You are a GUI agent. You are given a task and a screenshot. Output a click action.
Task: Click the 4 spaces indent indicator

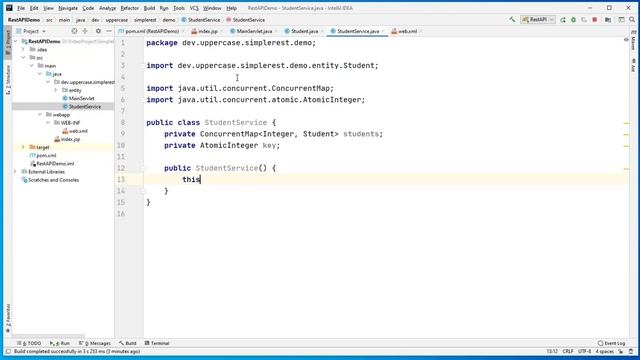604,351
